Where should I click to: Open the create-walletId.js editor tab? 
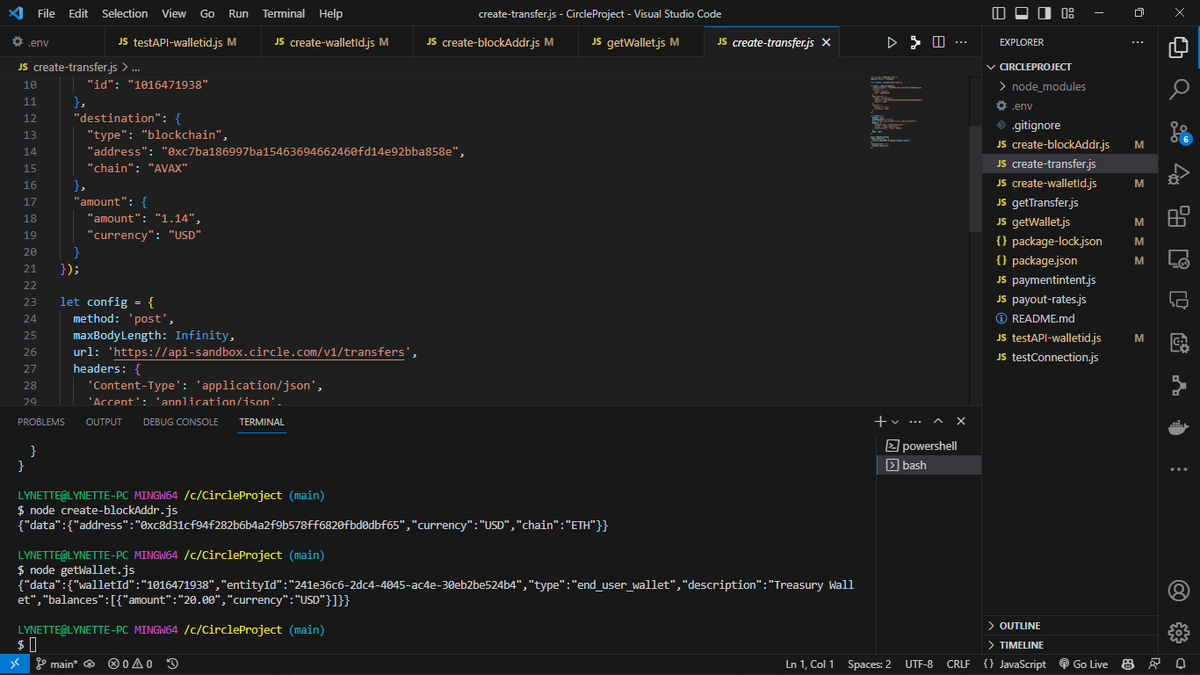[337, 42]
